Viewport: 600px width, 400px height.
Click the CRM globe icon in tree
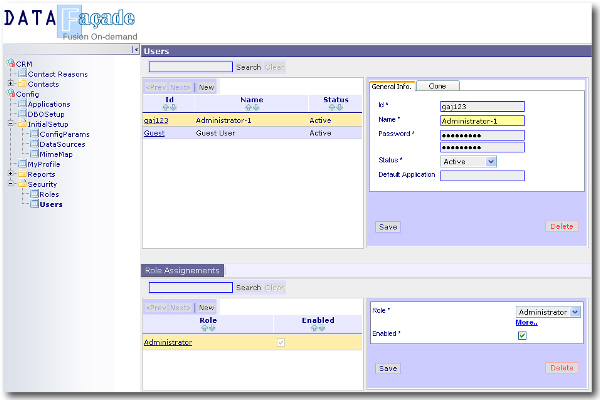pyautogui.click(x=11, y=64)
